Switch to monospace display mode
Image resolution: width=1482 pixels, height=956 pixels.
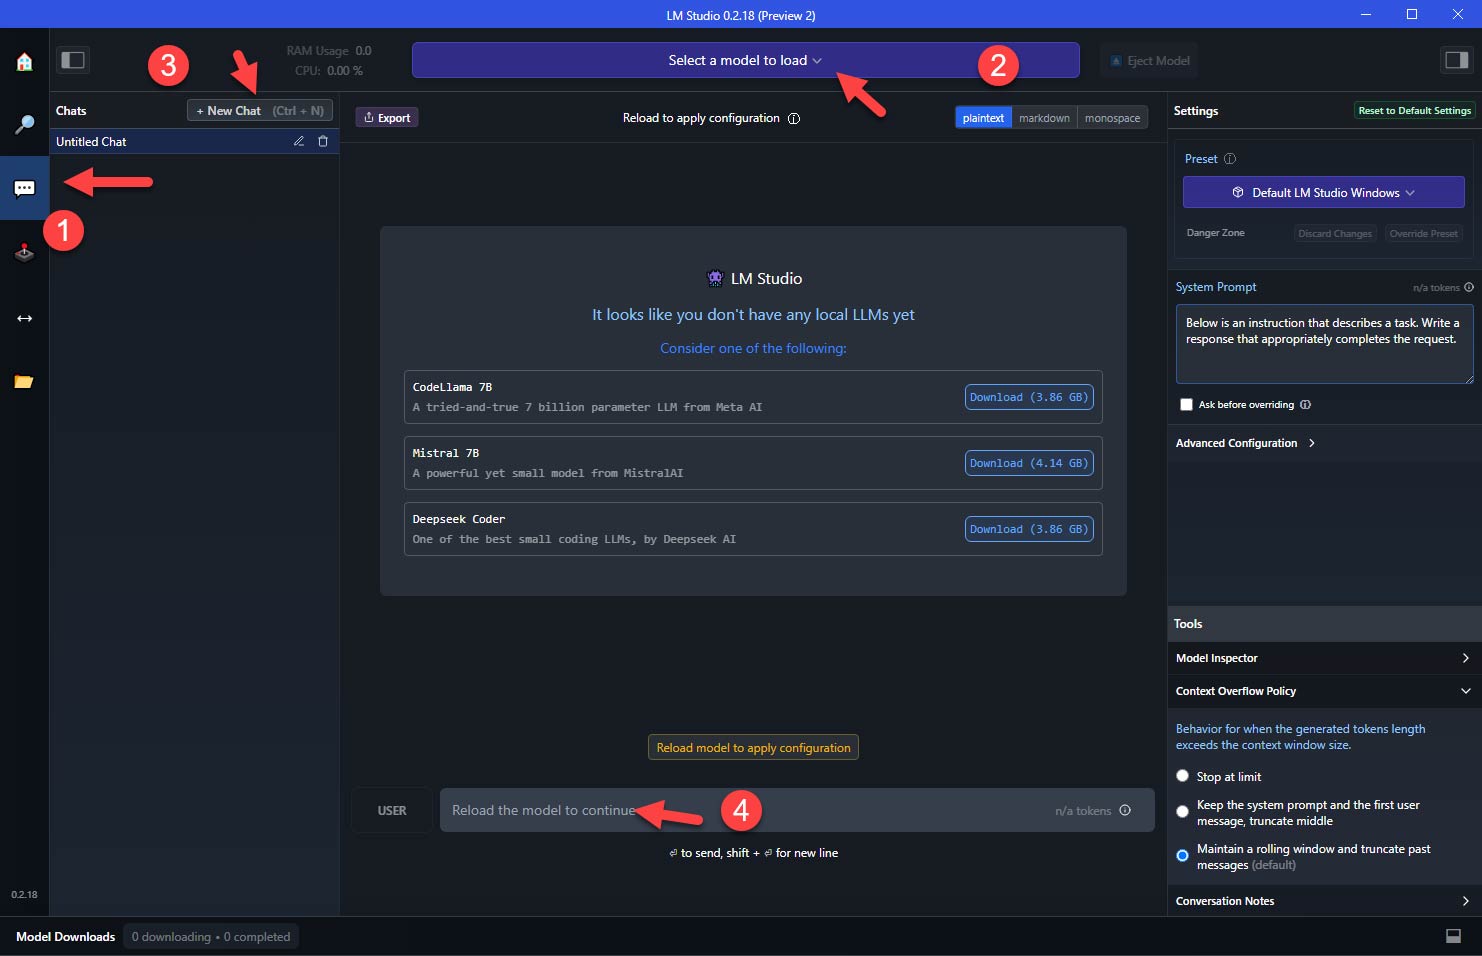(1112, 118)
